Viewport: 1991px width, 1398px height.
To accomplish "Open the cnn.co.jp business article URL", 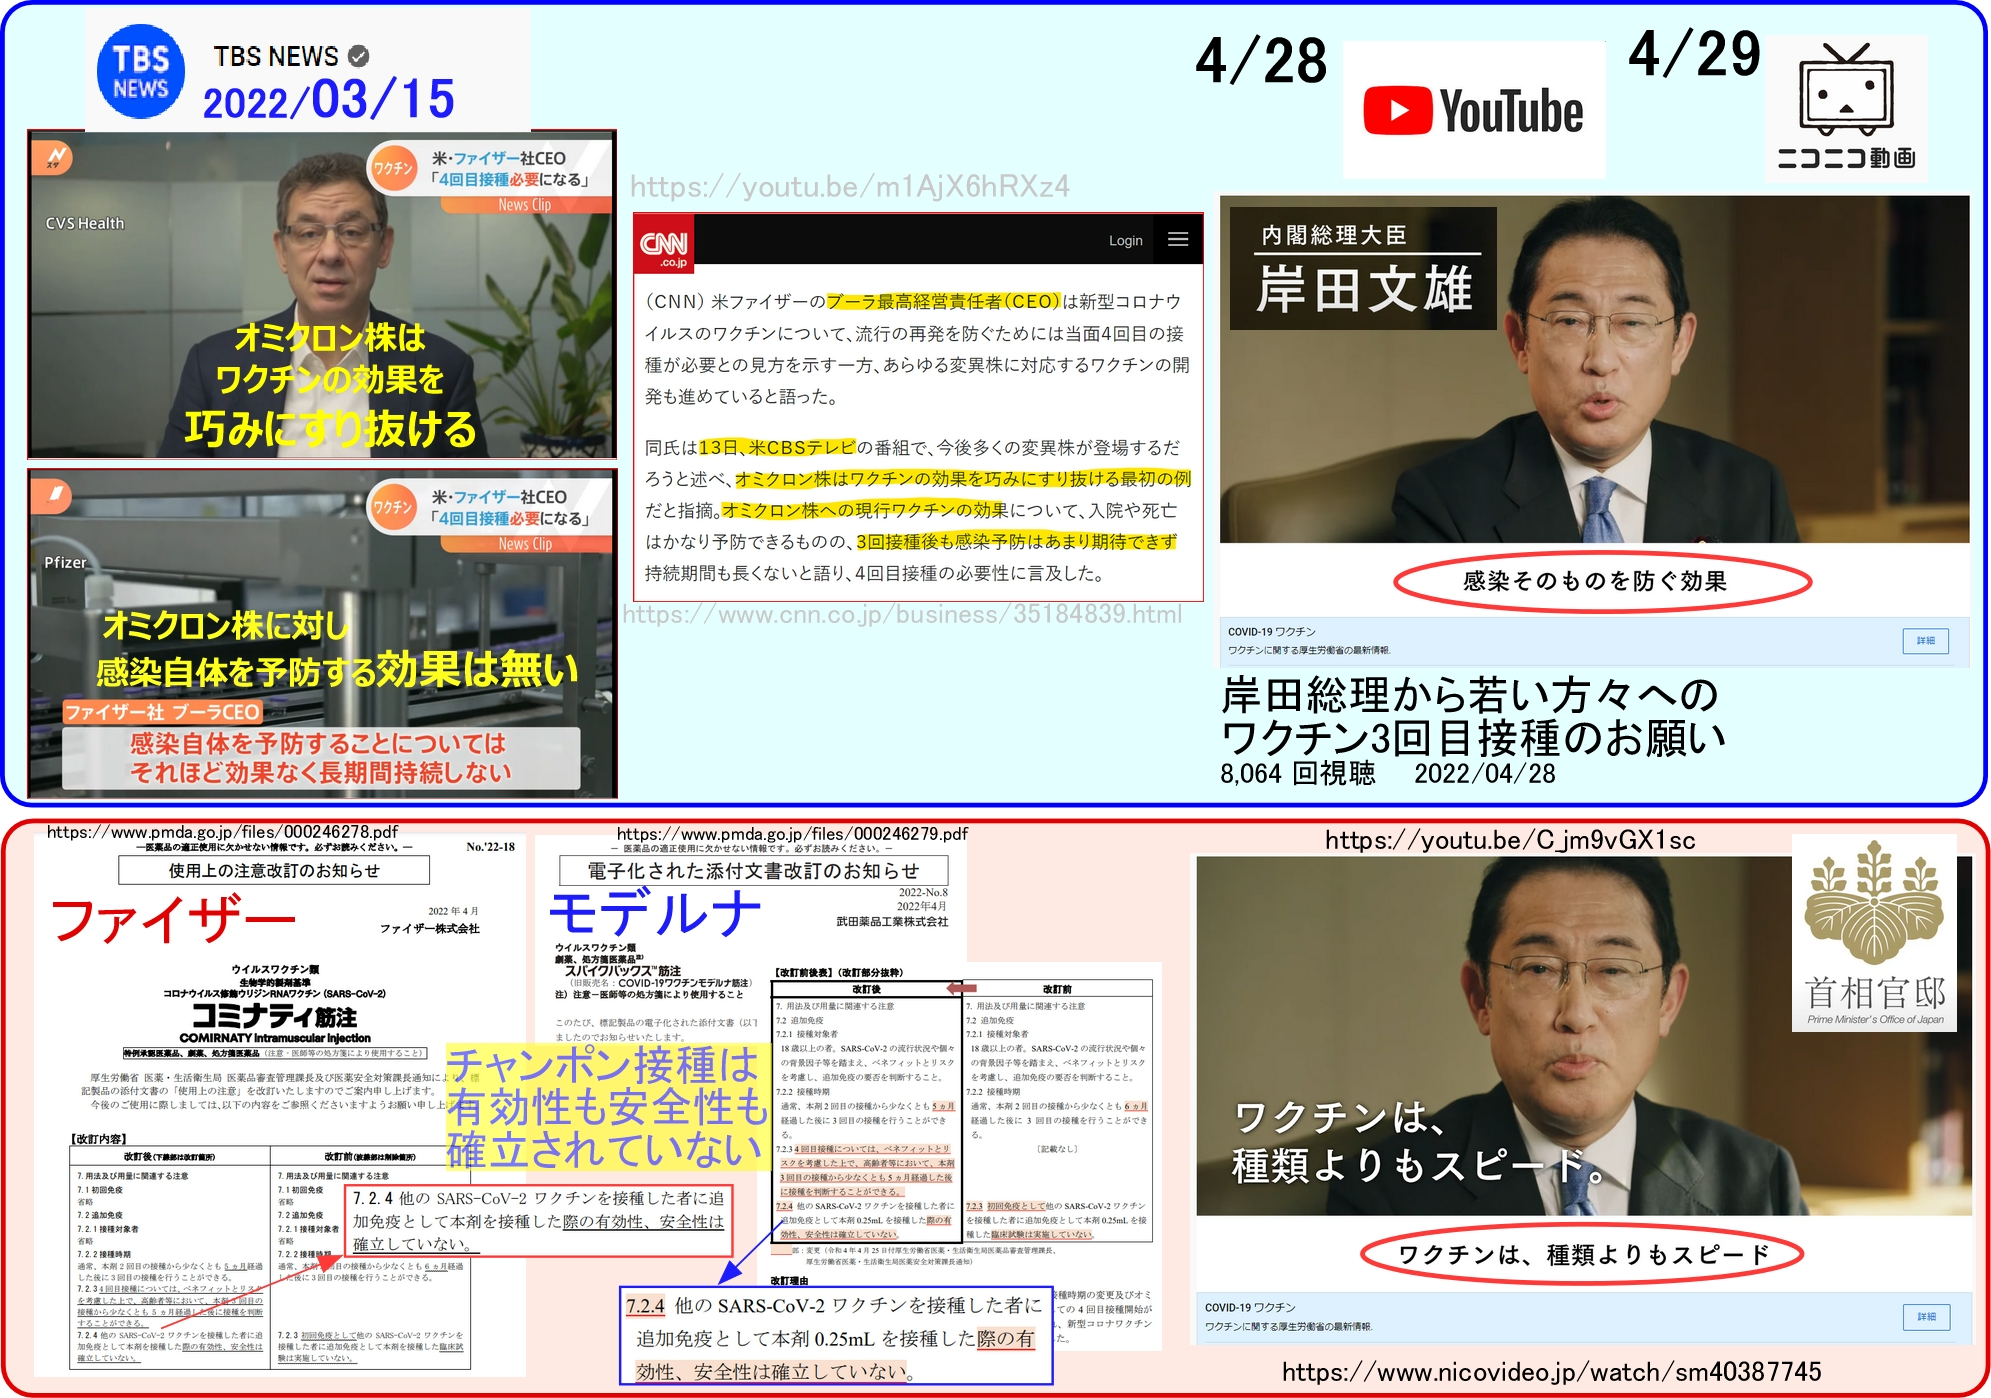I will point(902,614).
